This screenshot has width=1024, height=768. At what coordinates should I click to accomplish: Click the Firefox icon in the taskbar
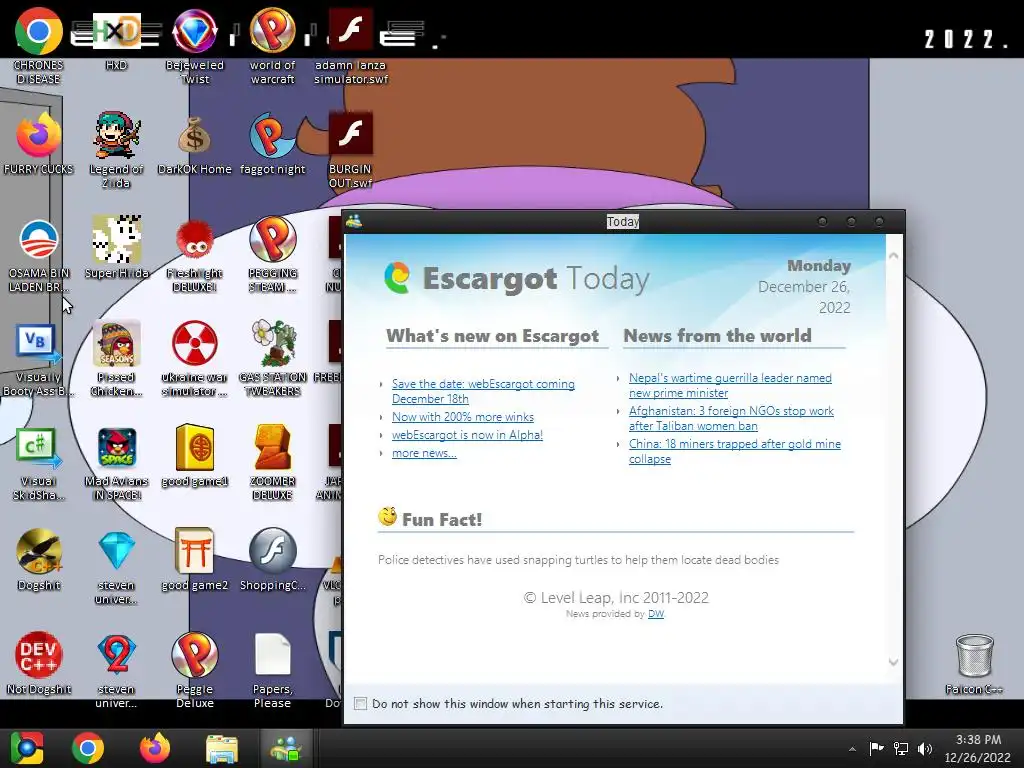pyautogui.click(x=155, y=748)
